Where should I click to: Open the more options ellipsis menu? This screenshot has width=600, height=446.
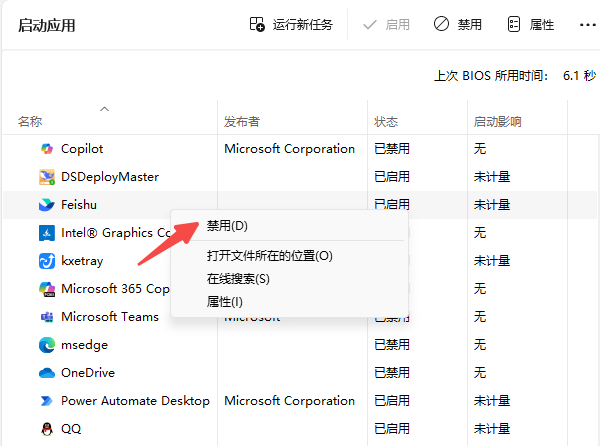(x=587, y=24)
